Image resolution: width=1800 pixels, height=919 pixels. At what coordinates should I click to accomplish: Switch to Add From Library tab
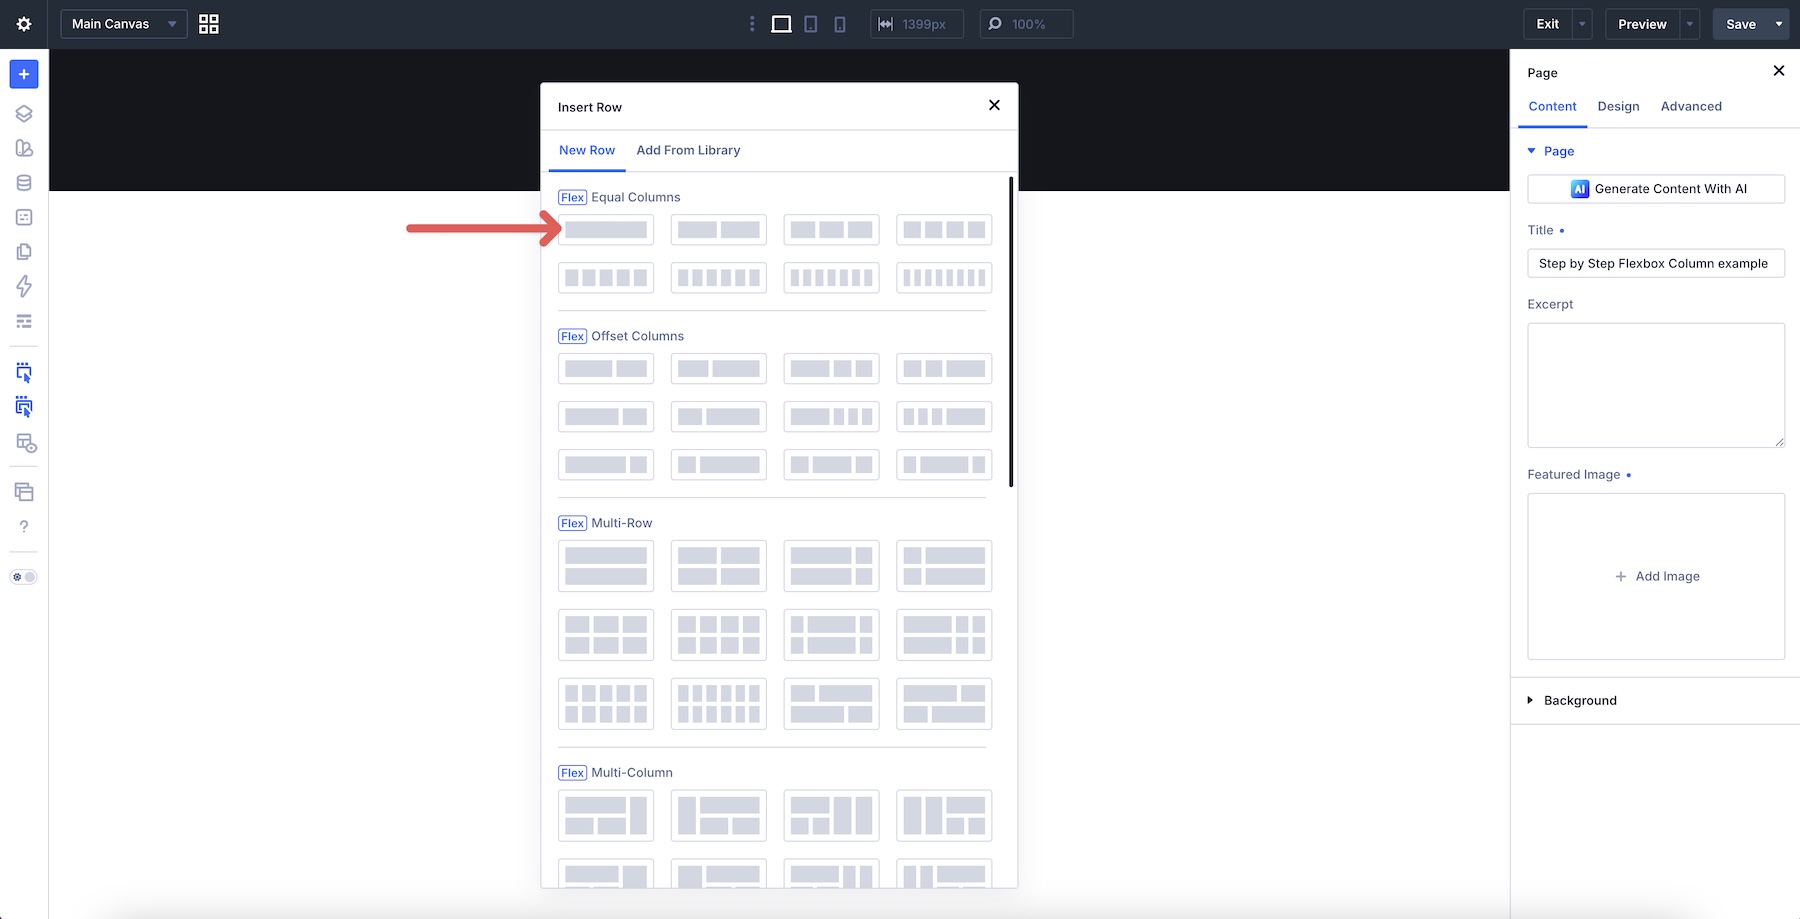point(688,150)
